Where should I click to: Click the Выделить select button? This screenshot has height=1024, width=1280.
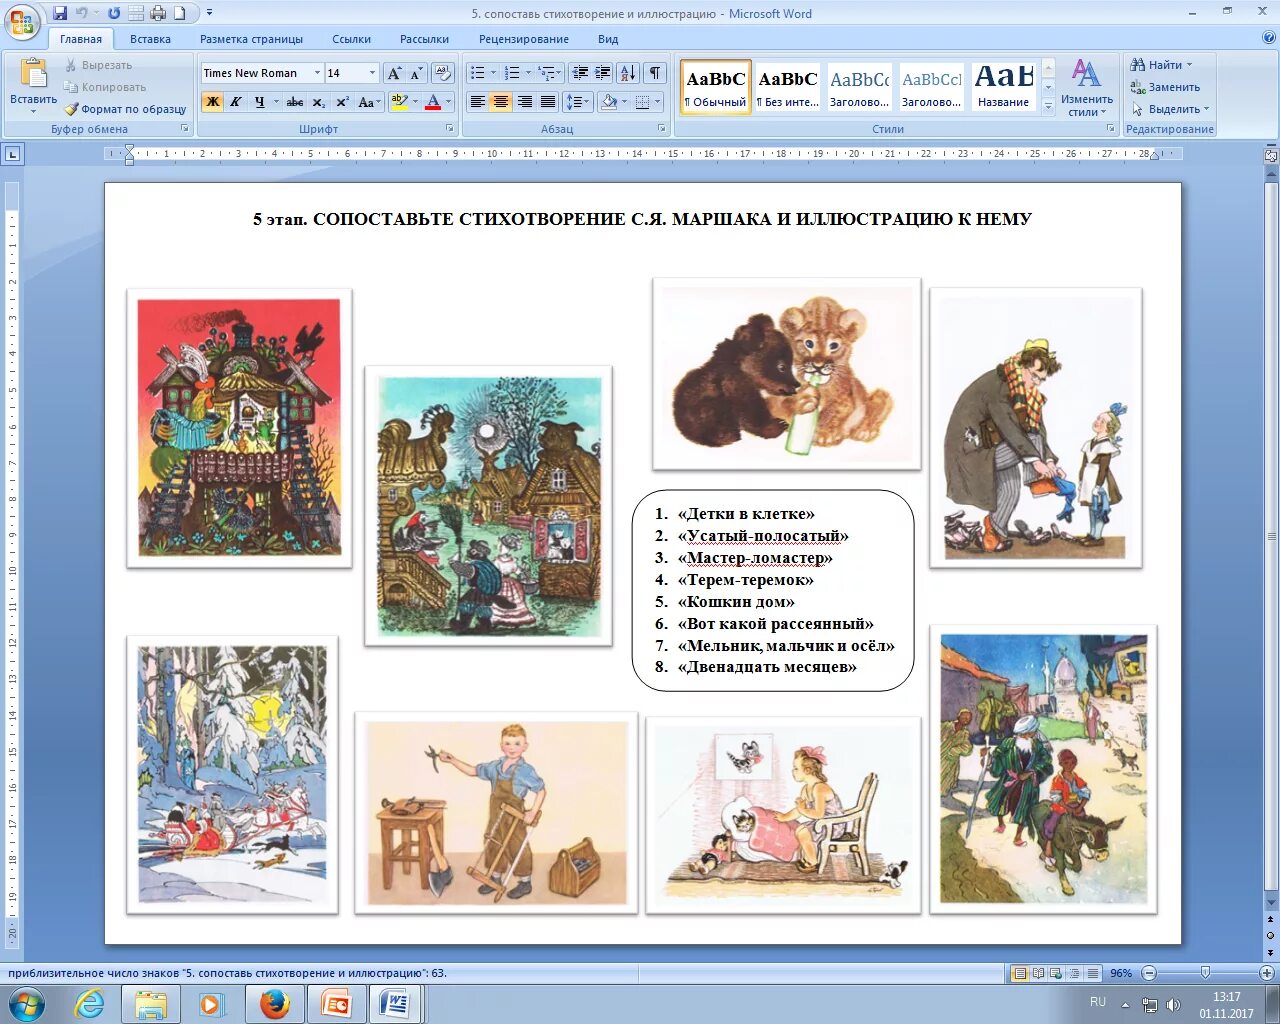click(1171, 109)
